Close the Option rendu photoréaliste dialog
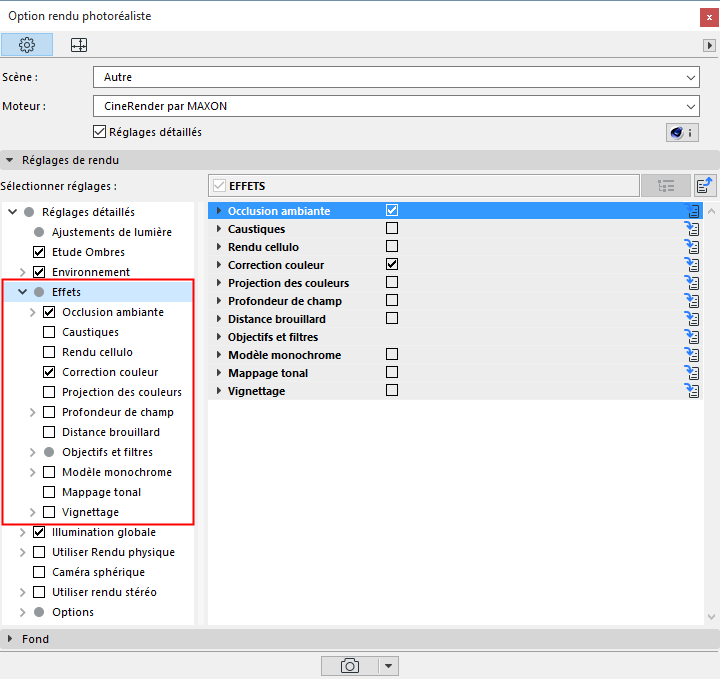 tap(709, 17)
